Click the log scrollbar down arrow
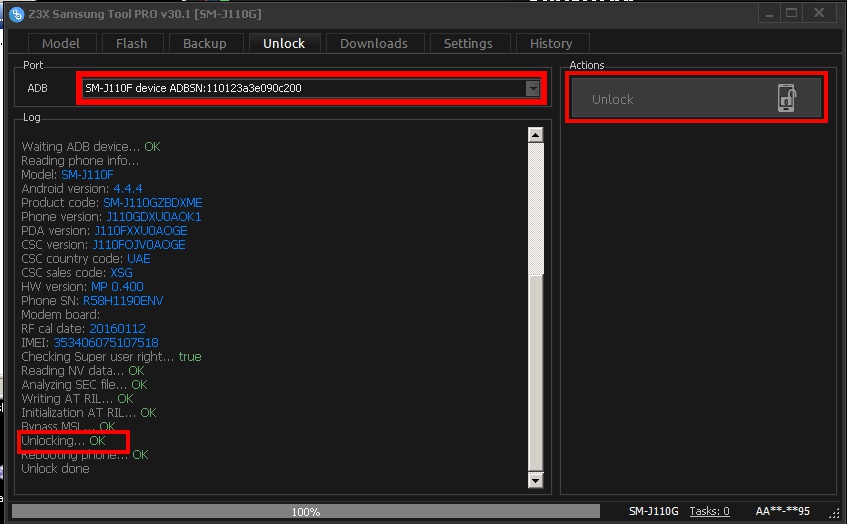 (535, 480)
